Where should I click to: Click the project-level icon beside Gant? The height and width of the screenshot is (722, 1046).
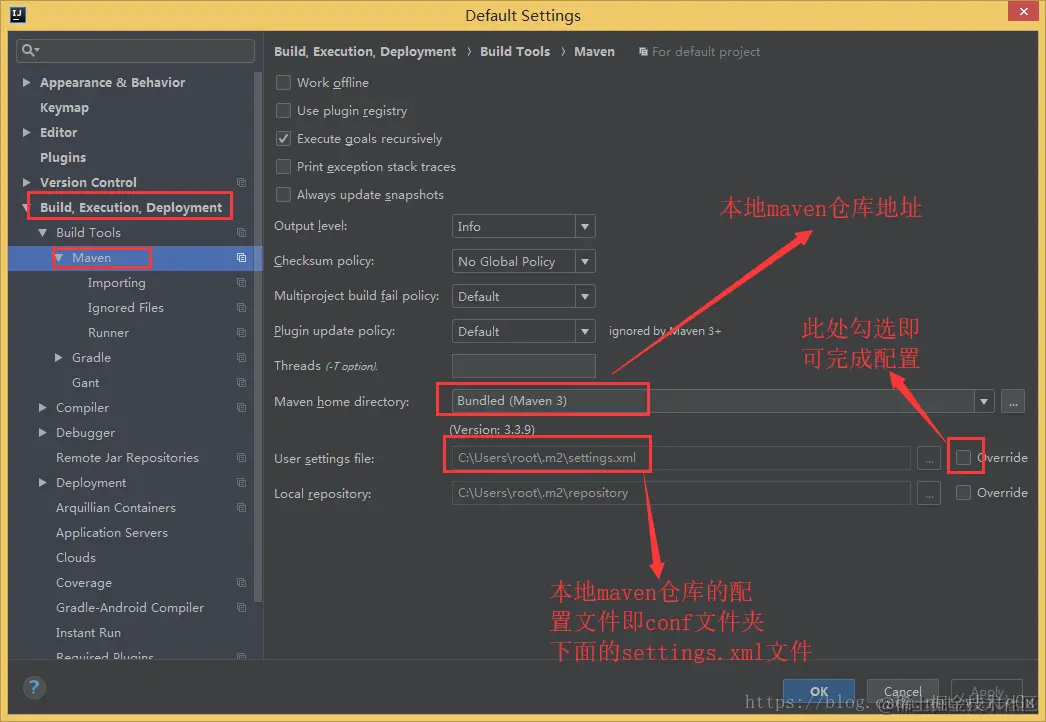point(241,382)
